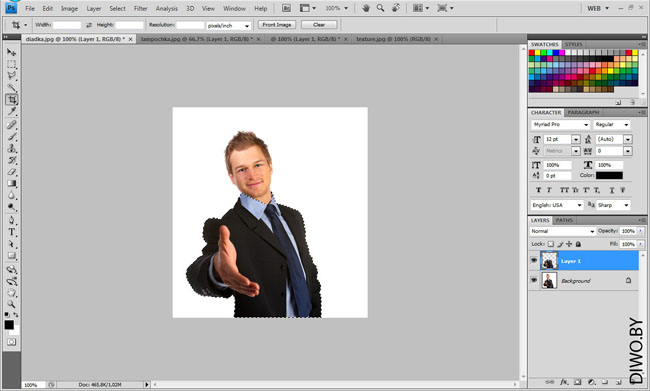Click the foreground color square
650x391 pixels.
(x=9, y=325)
